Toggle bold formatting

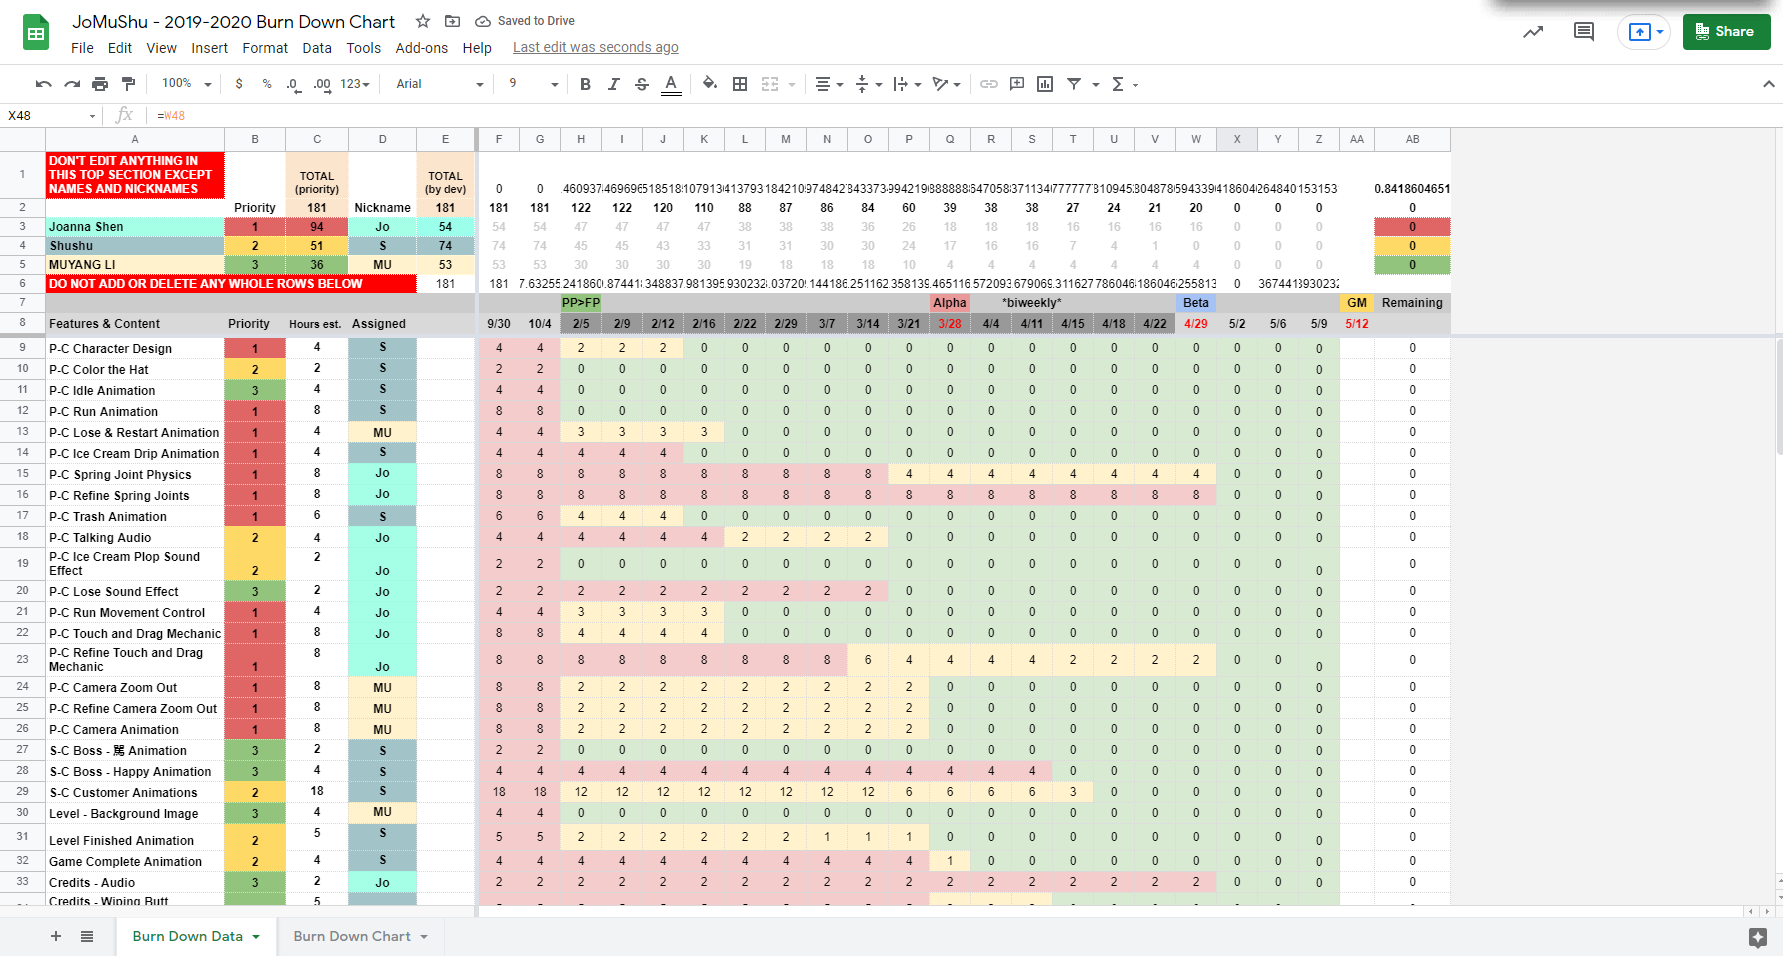coord(586,84)
